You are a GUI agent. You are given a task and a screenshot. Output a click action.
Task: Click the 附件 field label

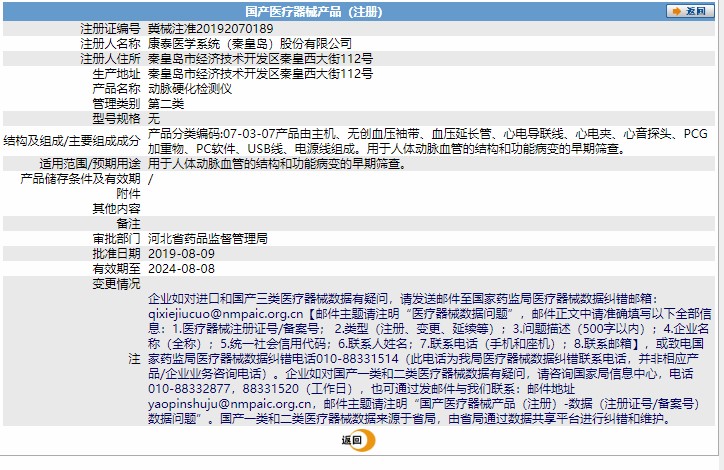point(128,194)
